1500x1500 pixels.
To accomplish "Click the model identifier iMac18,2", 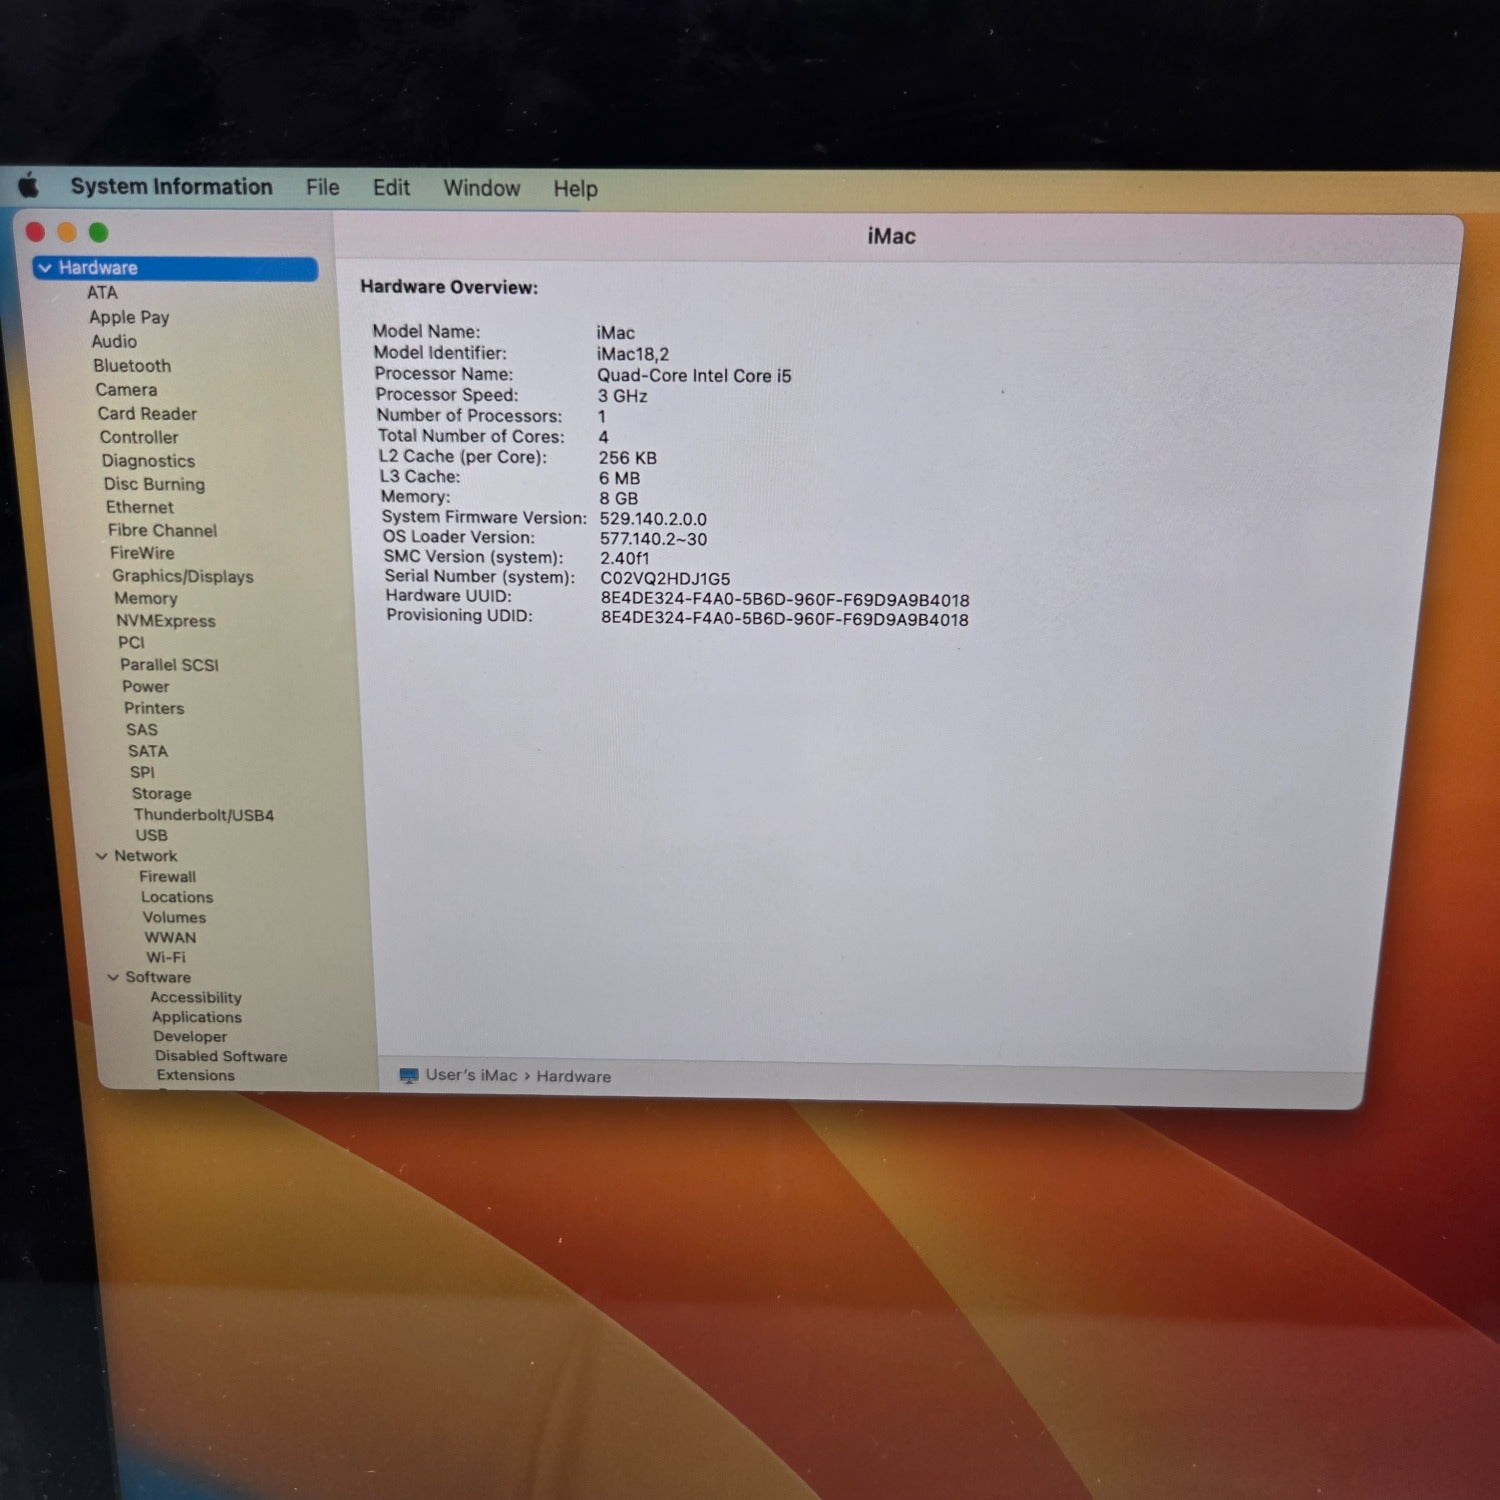I will pos(633,354).
